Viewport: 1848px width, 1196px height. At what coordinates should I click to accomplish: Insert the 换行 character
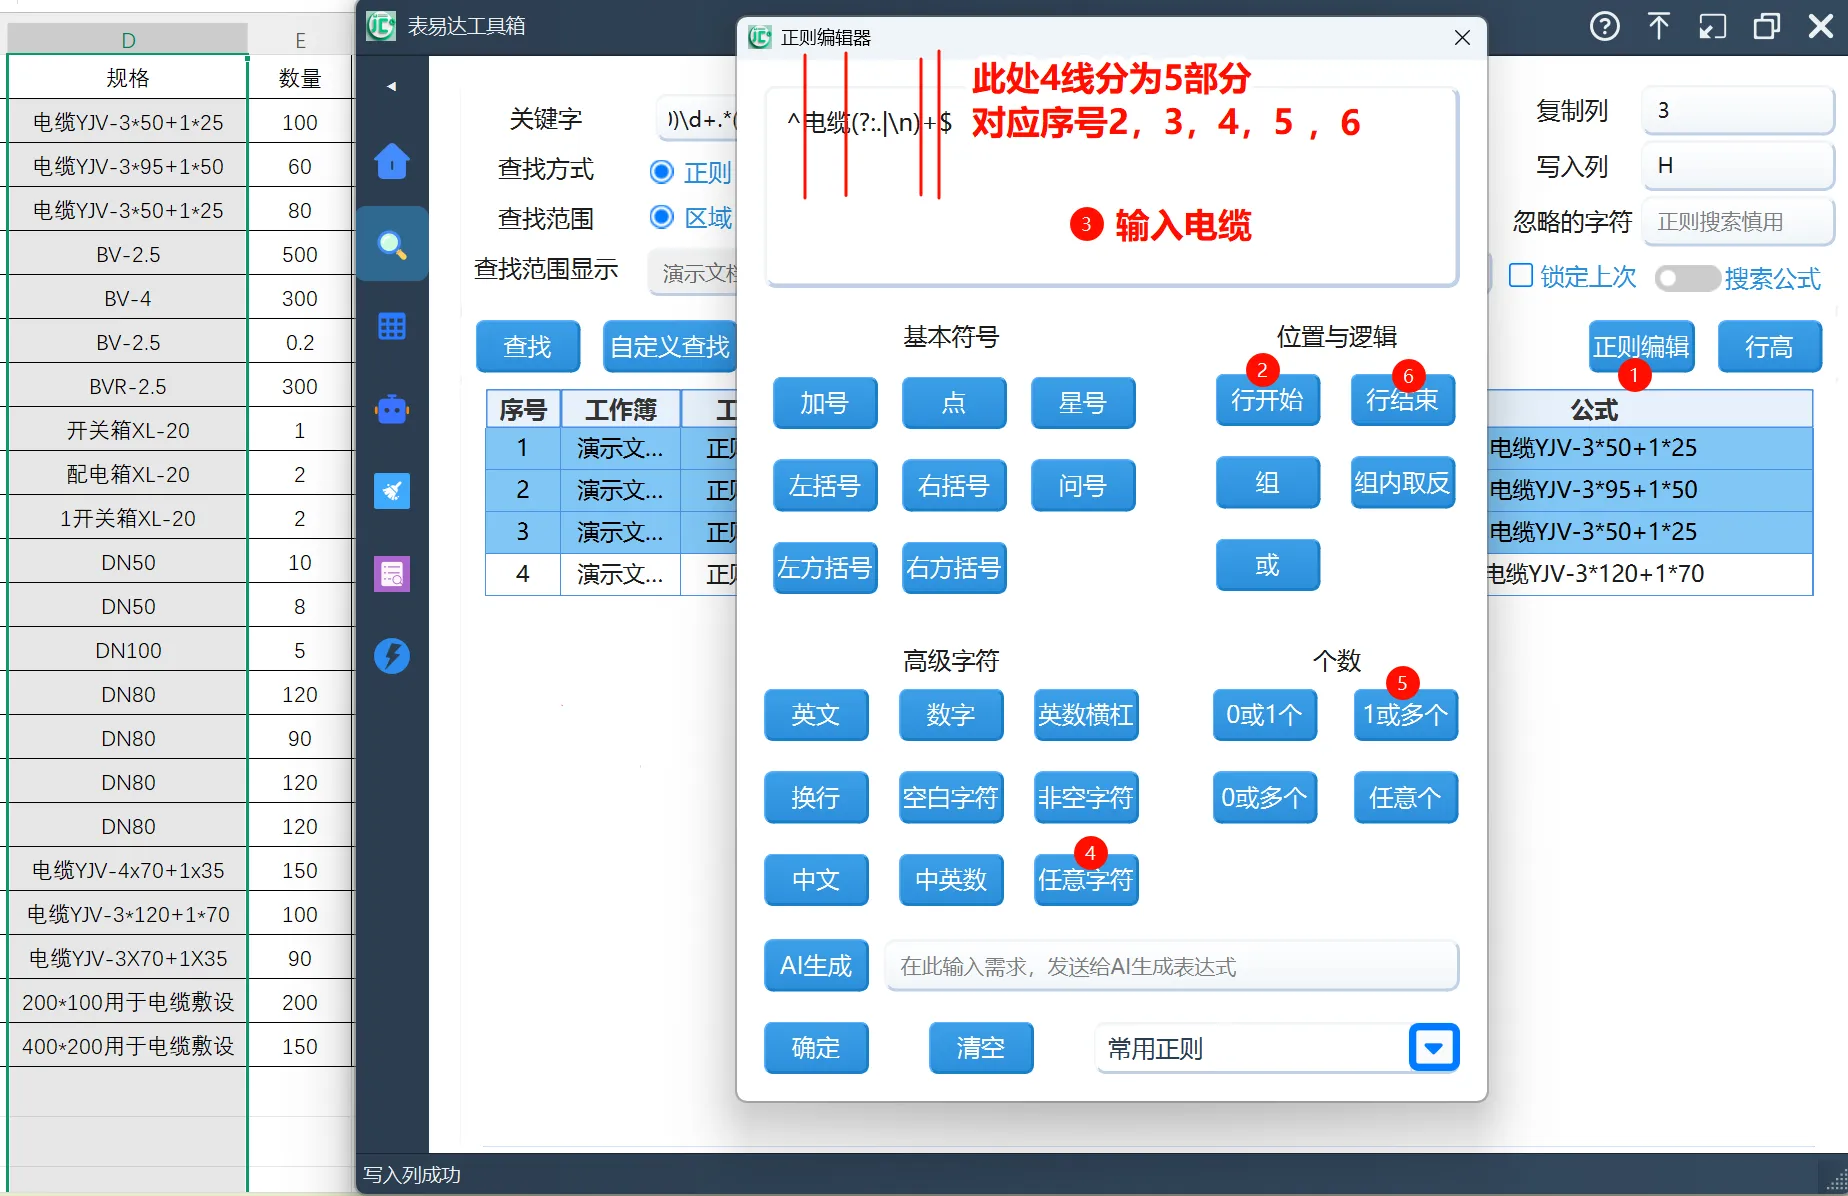point(816,797)
